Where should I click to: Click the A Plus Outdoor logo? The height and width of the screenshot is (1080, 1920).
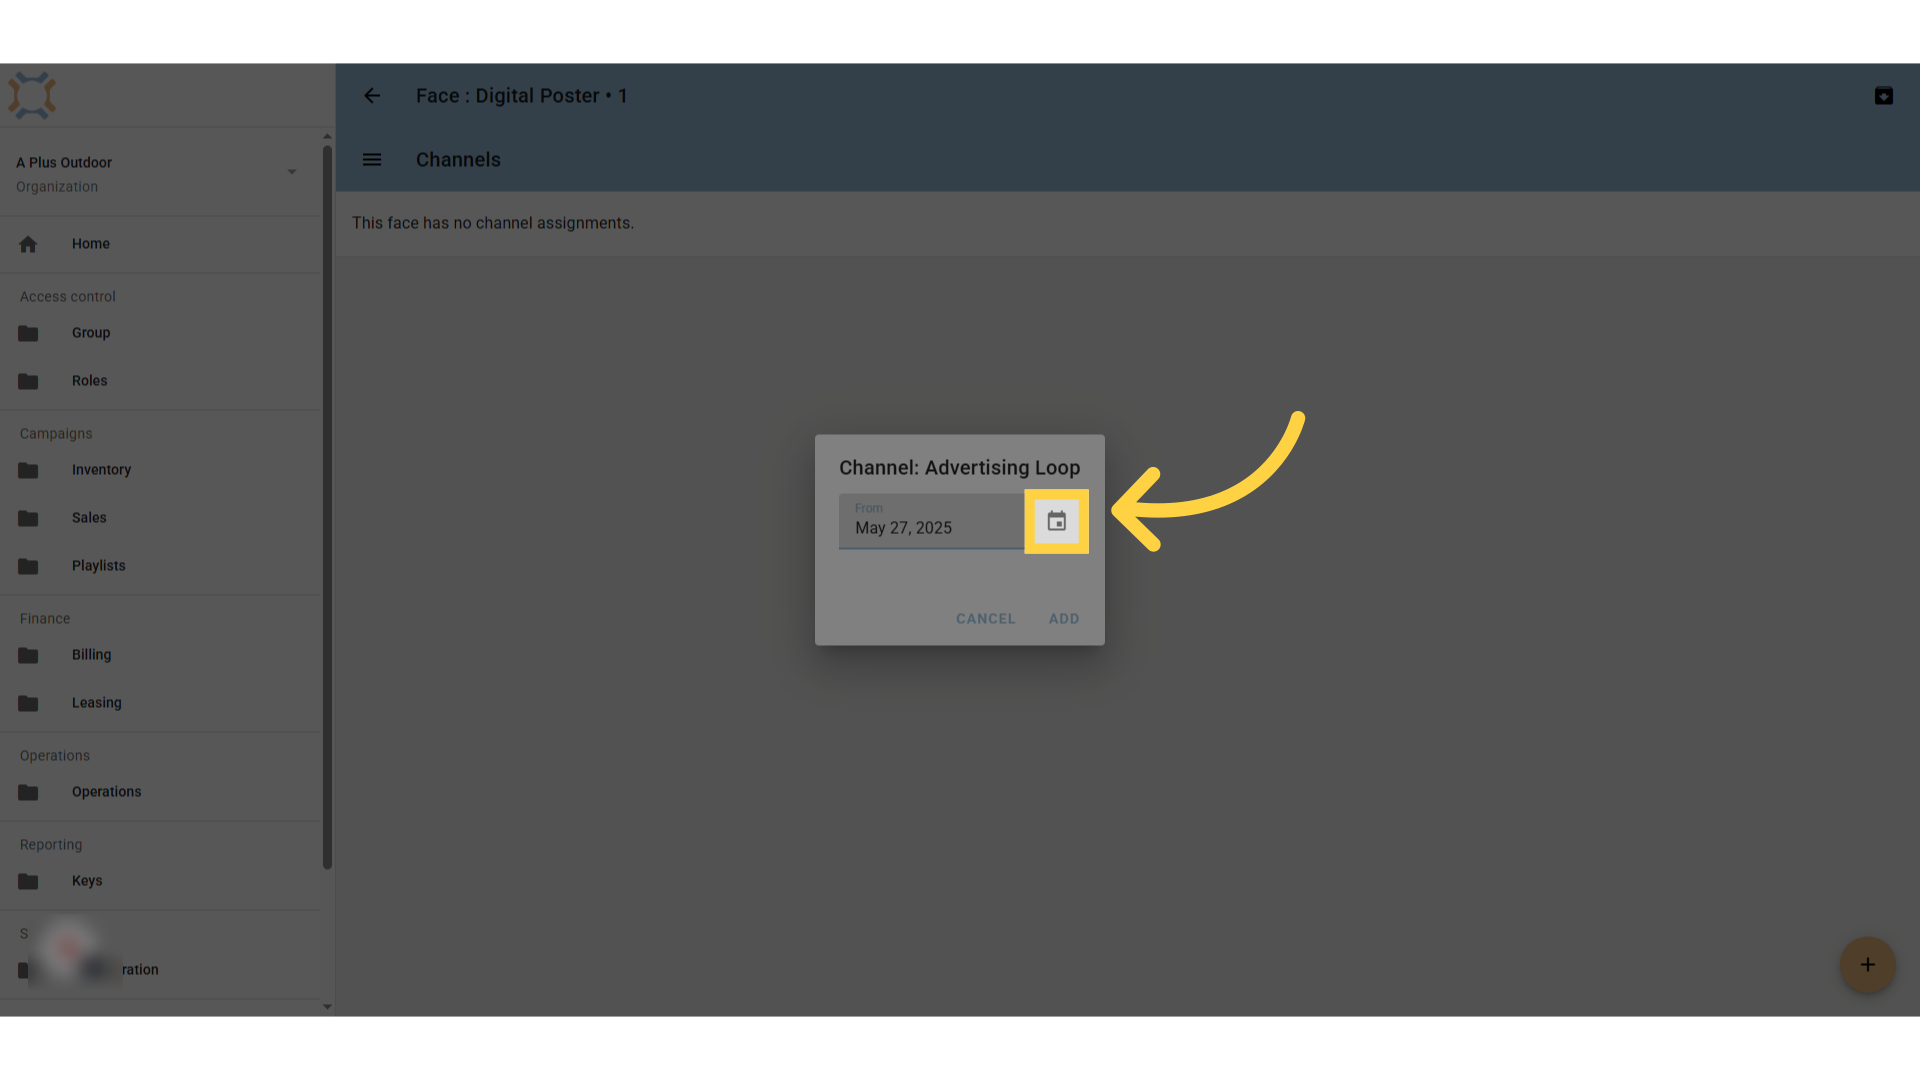pos(32,96)
